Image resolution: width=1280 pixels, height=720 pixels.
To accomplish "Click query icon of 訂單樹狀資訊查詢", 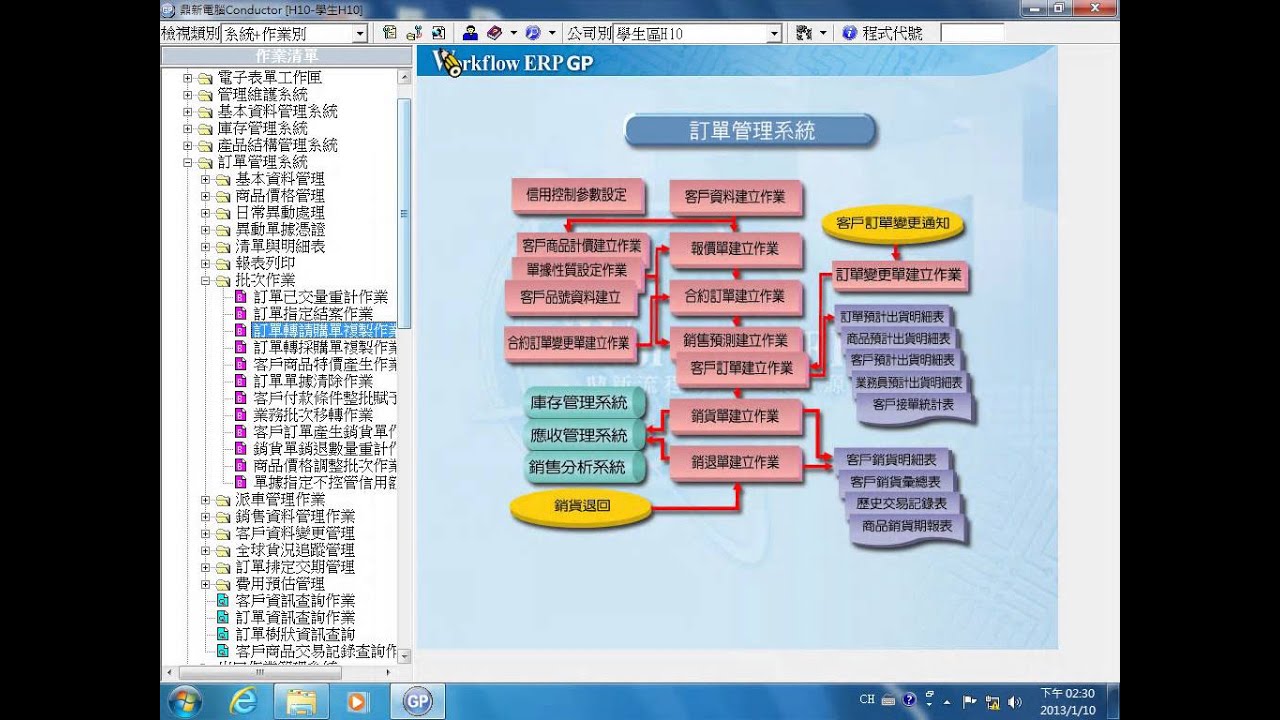I will click(x=223, y=635).
